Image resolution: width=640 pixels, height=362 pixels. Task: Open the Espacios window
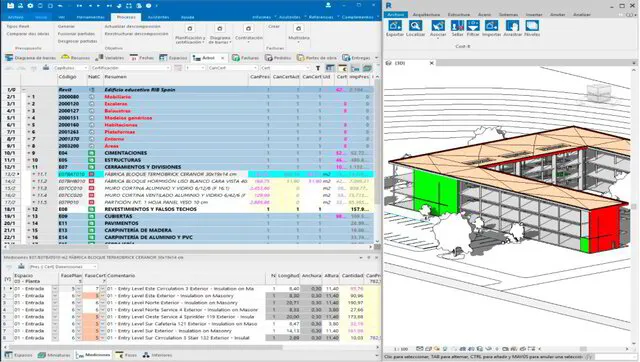(173, 58)
